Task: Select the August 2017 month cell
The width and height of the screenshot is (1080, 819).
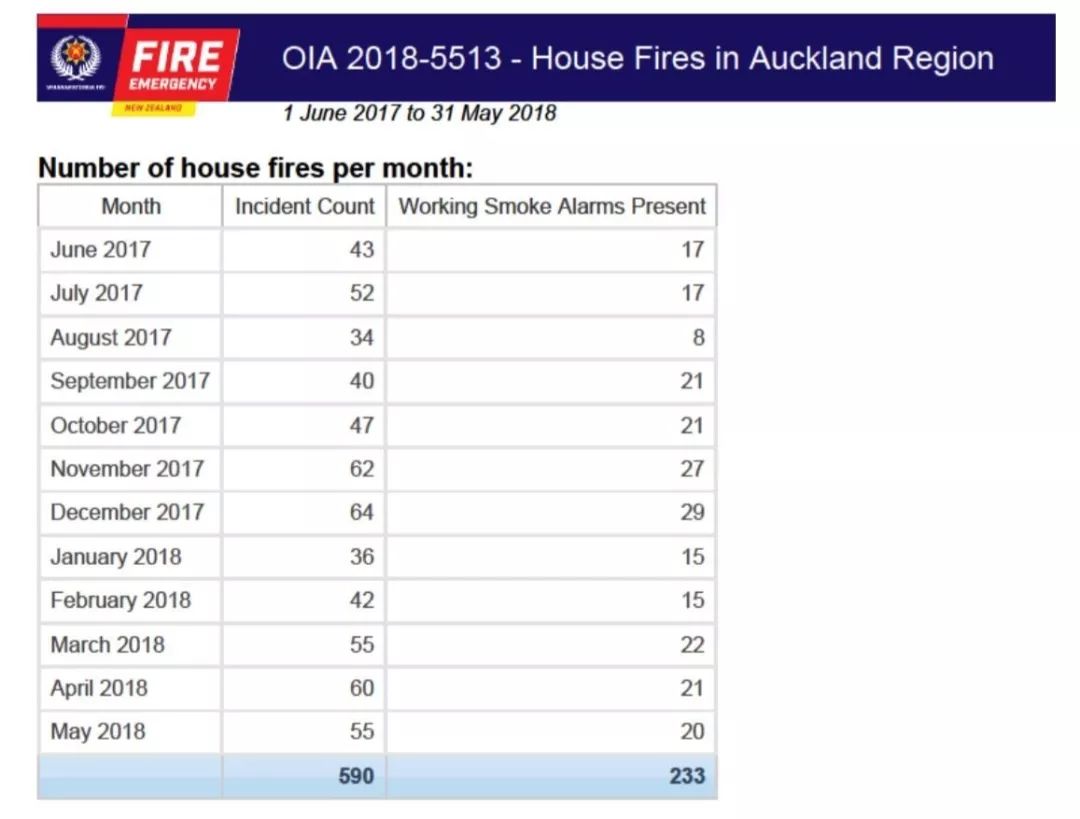Action: (110, 338)
